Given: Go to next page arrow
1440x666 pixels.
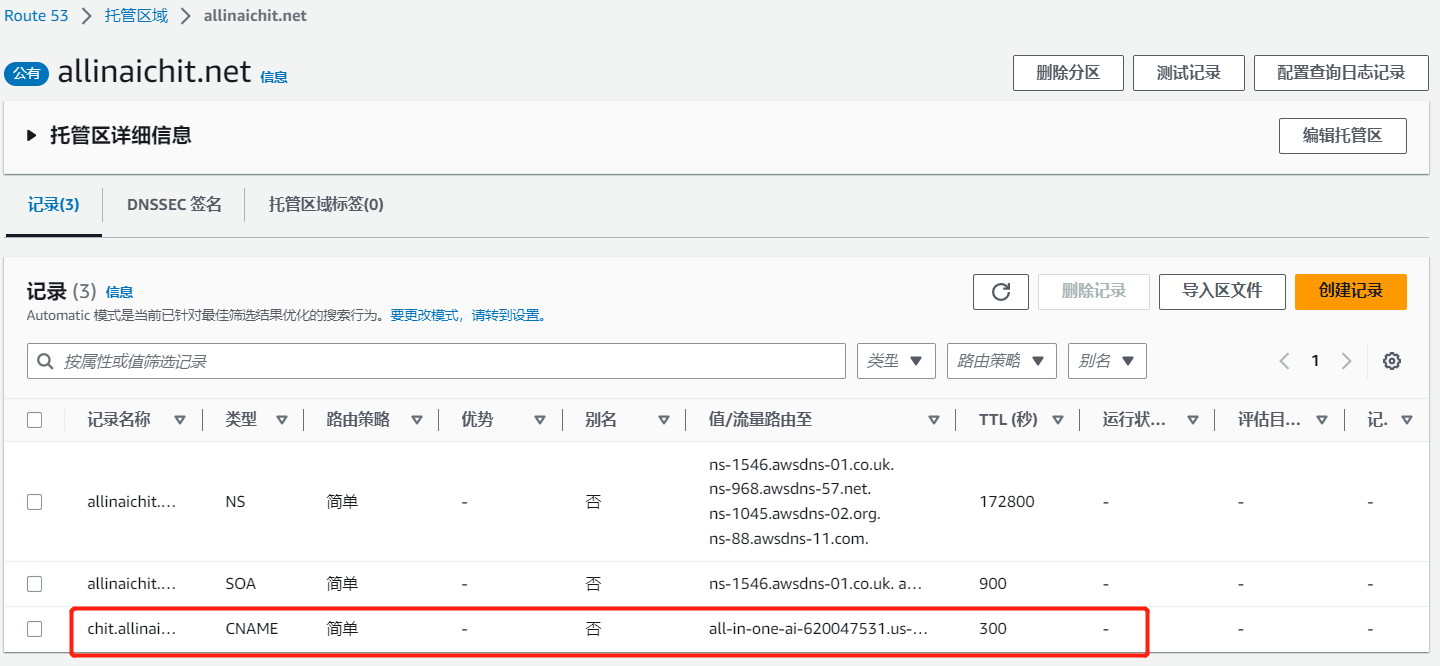Looking at the screenshot, I should [1347, 361].
